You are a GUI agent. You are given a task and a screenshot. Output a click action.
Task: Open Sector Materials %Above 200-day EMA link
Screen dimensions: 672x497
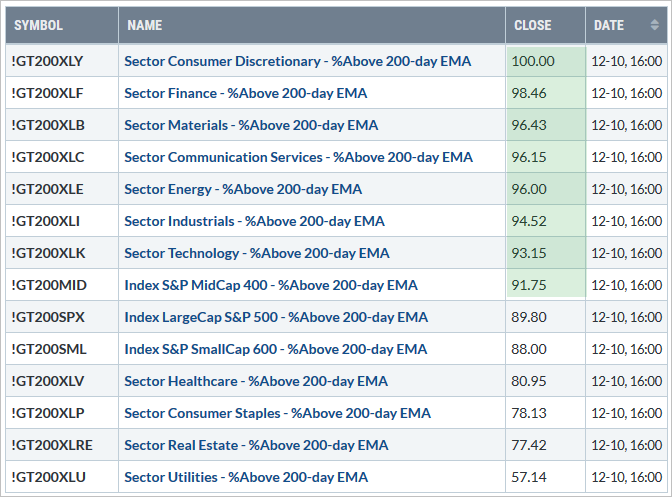click(x=251, y=125)
